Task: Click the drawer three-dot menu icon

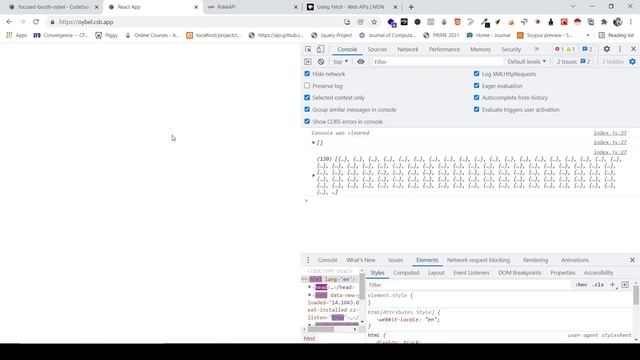Action: click(308, 260)
